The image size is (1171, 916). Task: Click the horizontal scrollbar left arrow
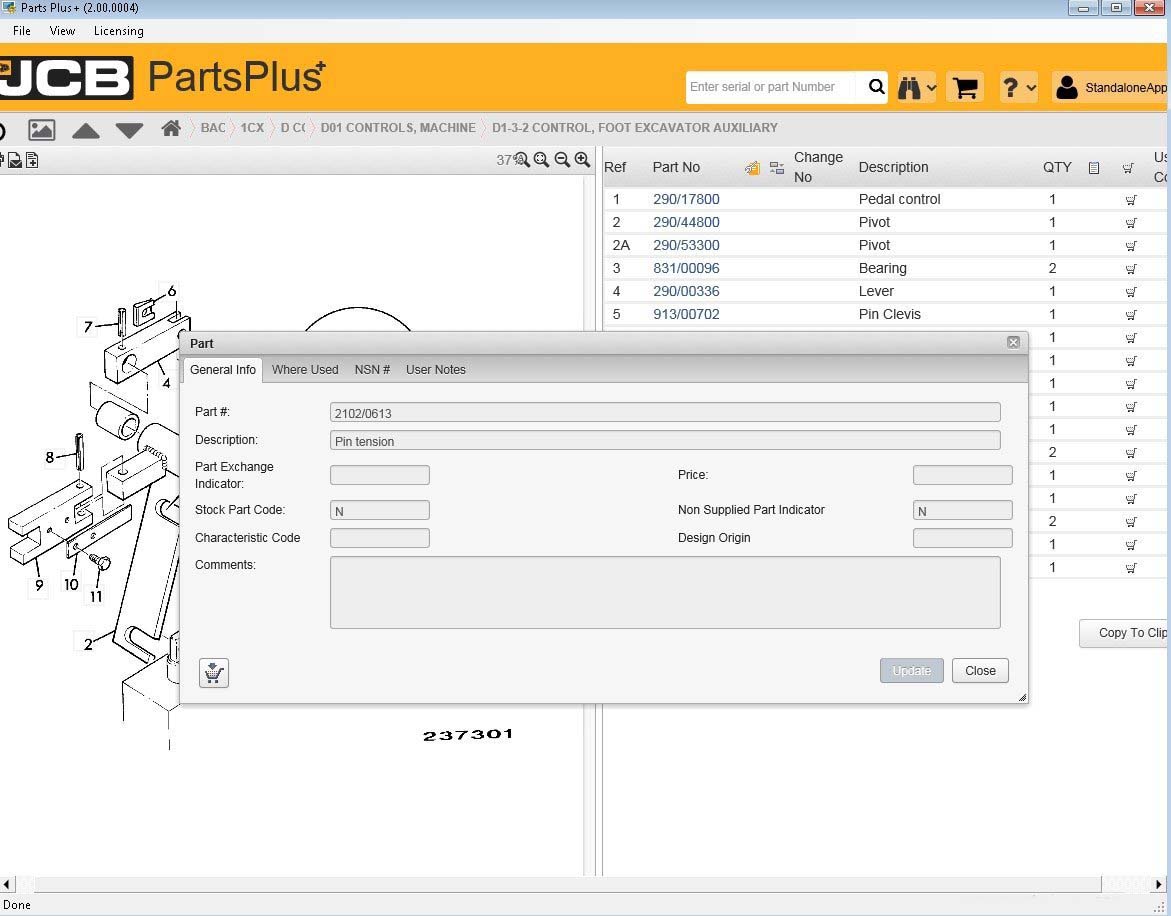7,885
